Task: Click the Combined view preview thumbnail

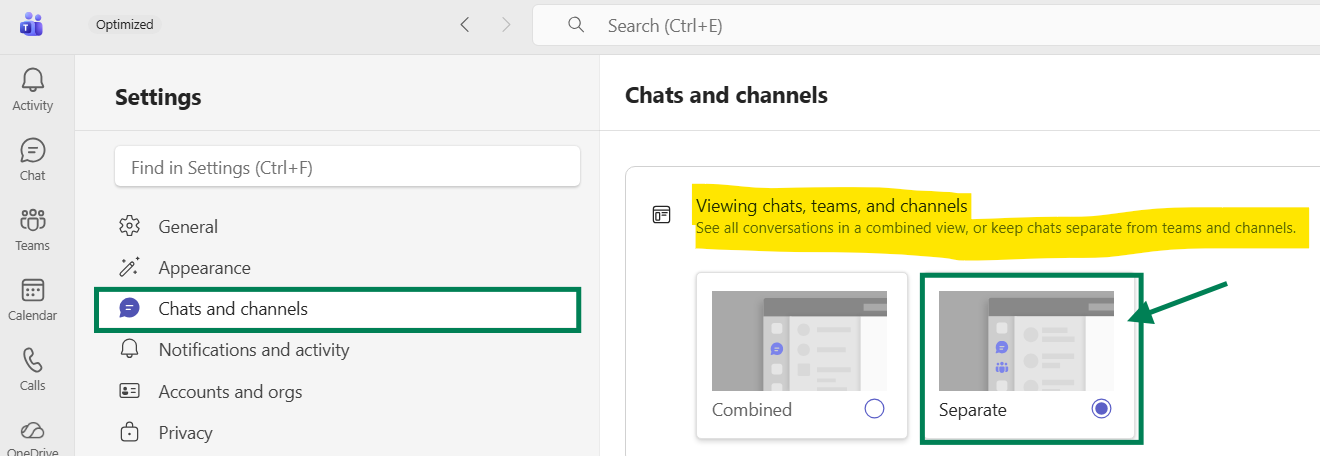Action: coord(799,341)
